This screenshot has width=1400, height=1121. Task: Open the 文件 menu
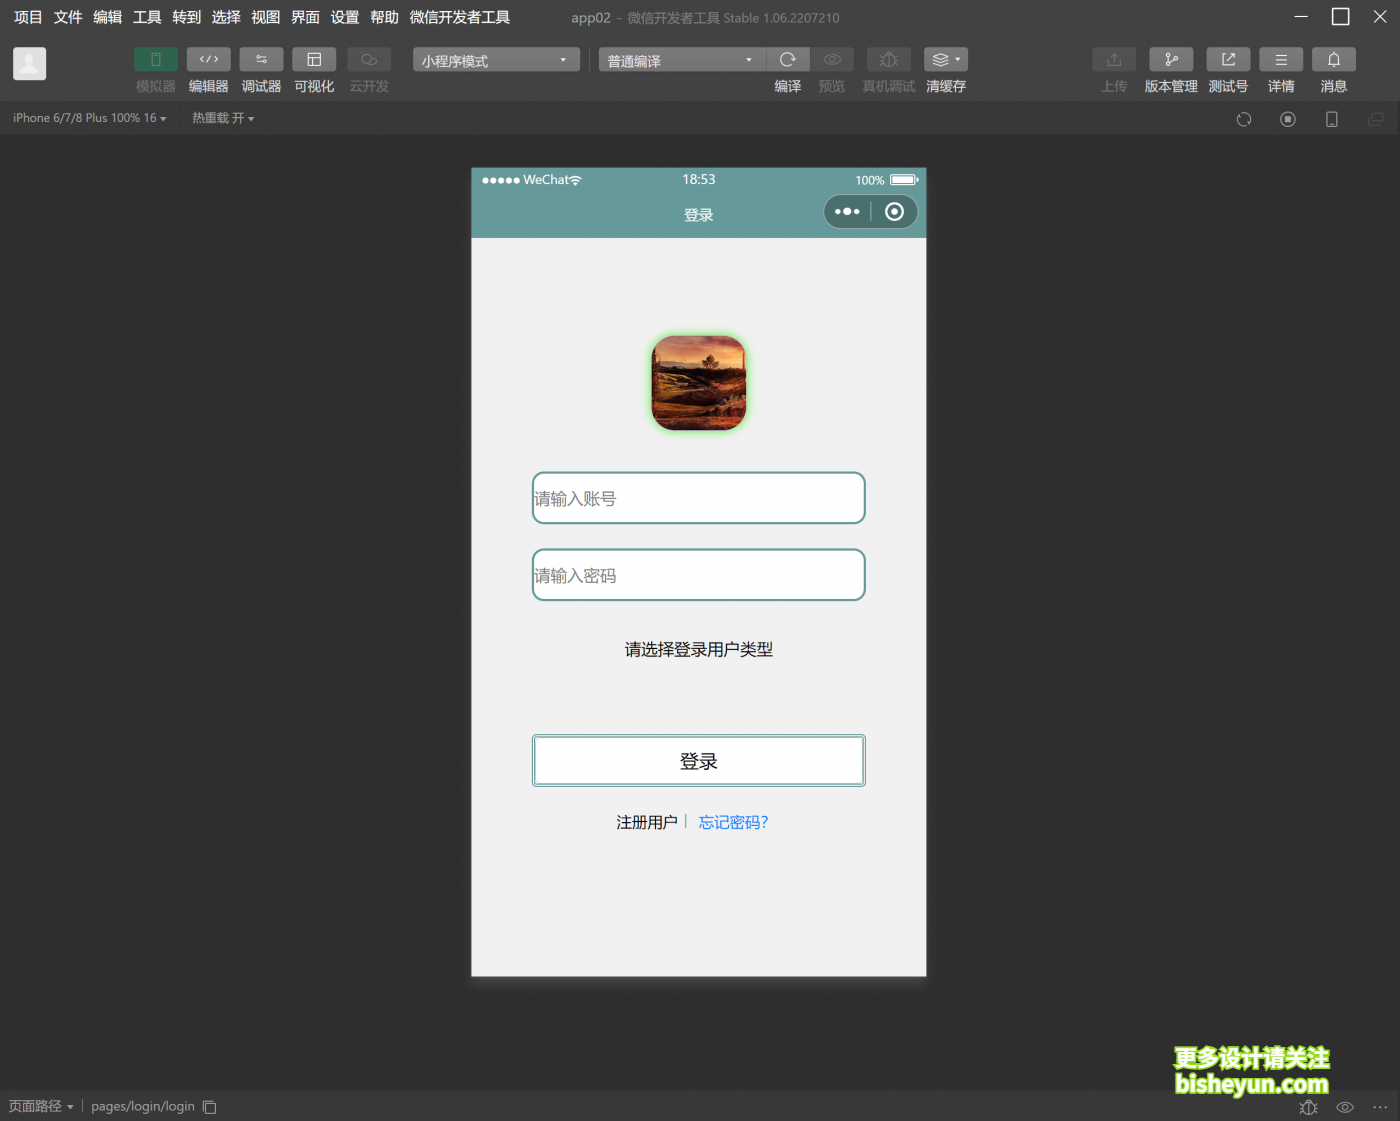click(x=68, y=17)
